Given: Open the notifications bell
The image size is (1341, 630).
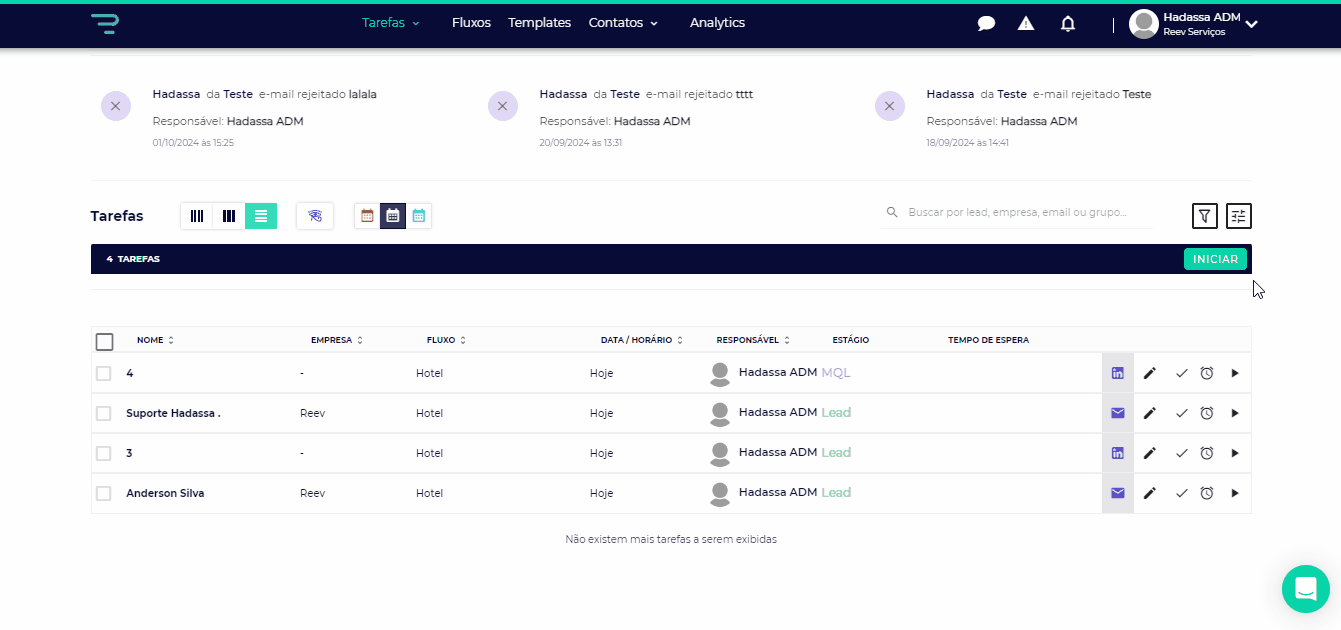Looking at the screenshot, I should click(x=1068, y=24).
